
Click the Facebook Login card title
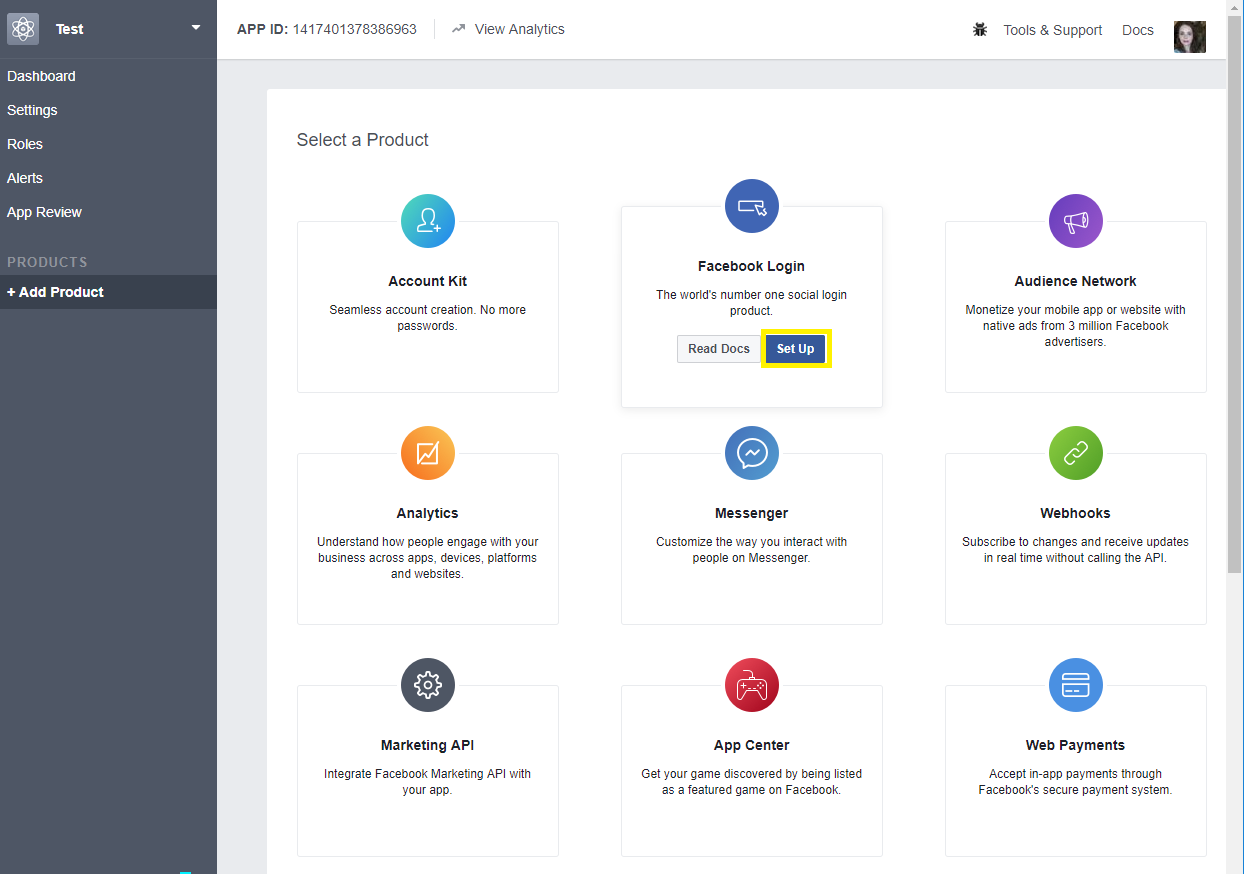752,266
